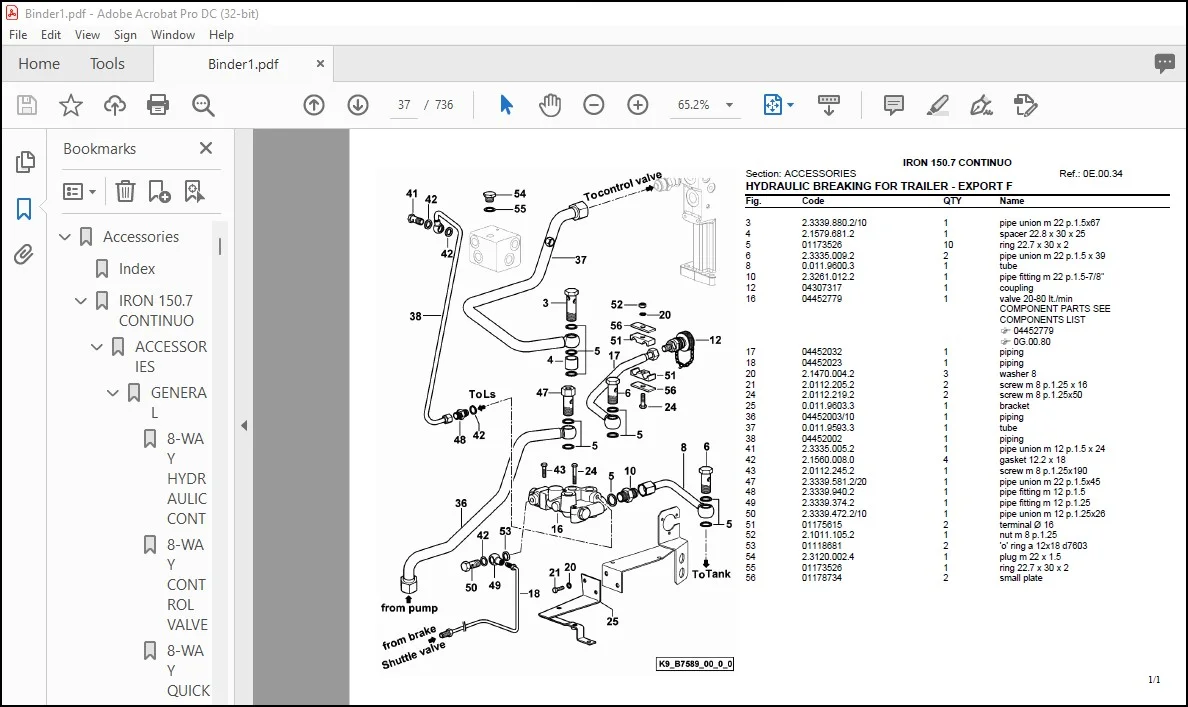Go to next page arrow
1188x707 pixels.
pos(358,105)
